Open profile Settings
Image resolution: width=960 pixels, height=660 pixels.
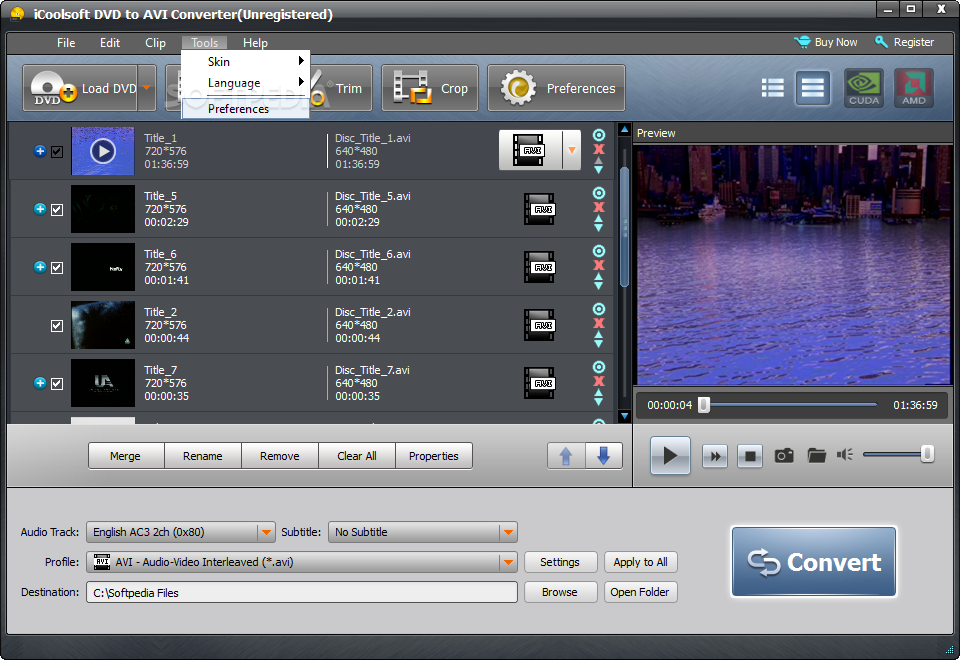coord(560,562)
